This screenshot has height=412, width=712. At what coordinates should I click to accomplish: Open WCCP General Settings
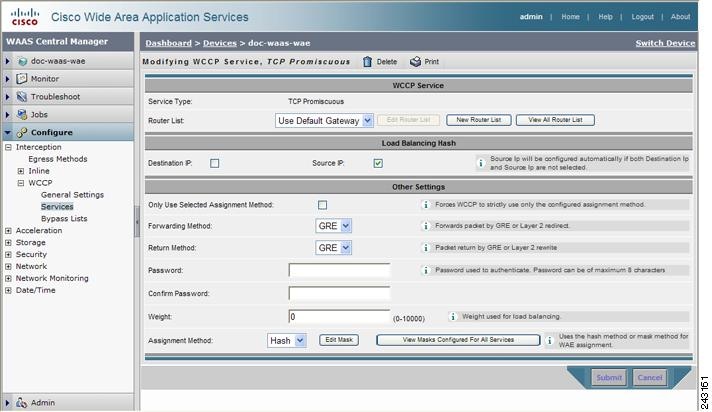(x=72, y=194)
